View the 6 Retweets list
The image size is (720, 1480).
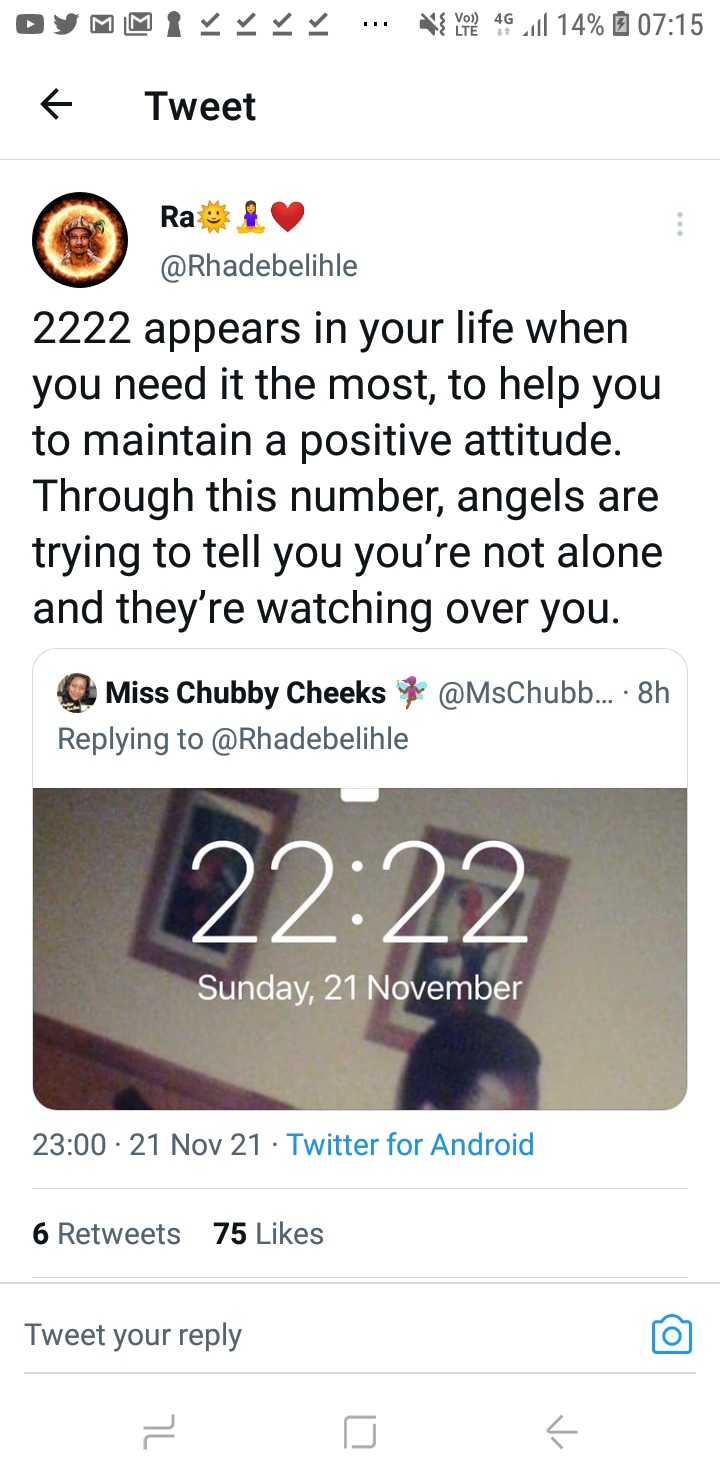tap(107, 1234)
